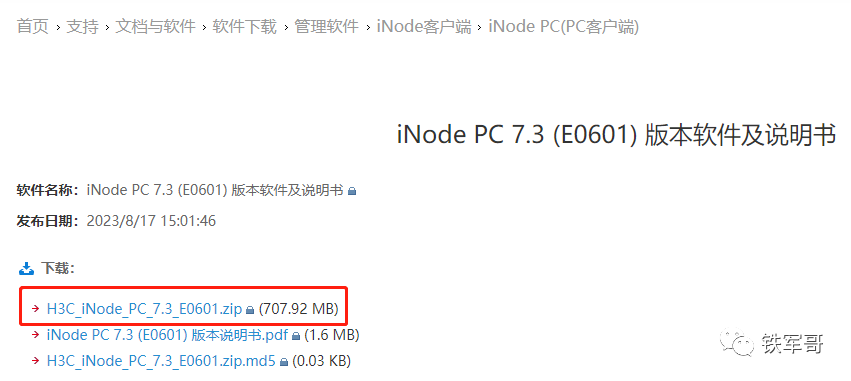851x381 pixels.
Task: Click lock icon after 版本说明书.pdf link
Action: (296, 336)
